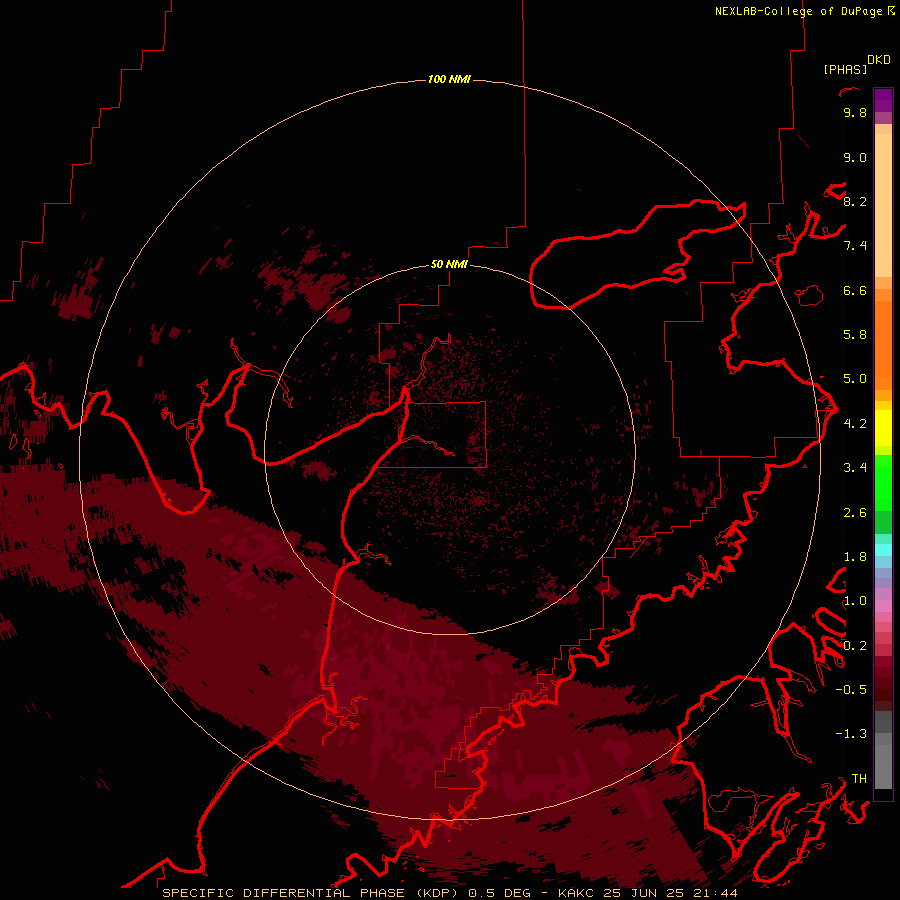Select the 3.4 legend value
Screen dimensions: 900x900
click(855, 468)
